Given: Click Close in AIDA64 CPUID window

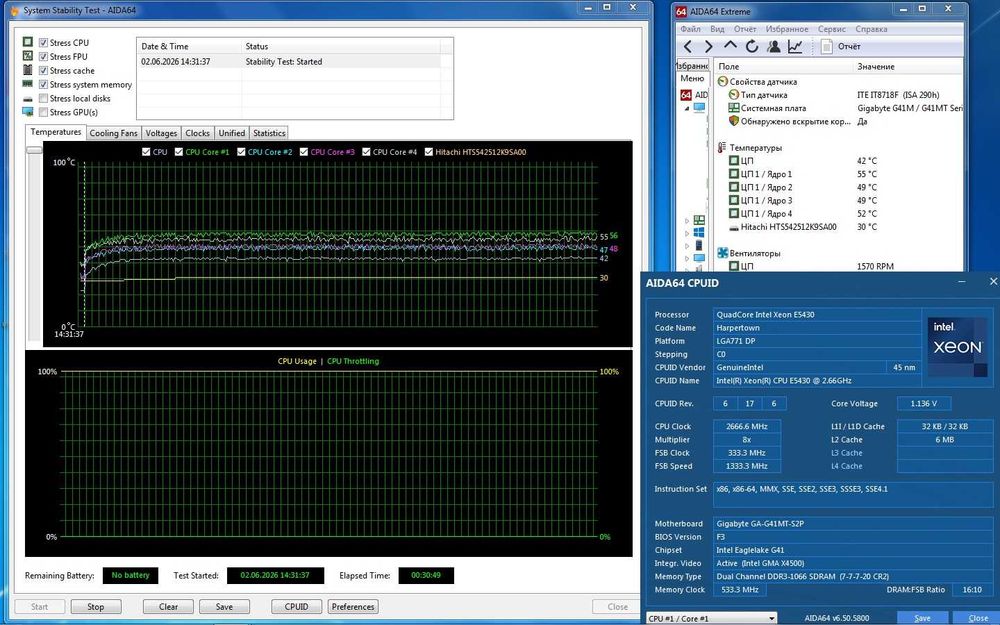Looking at the screenshot, I should point(978,618).
